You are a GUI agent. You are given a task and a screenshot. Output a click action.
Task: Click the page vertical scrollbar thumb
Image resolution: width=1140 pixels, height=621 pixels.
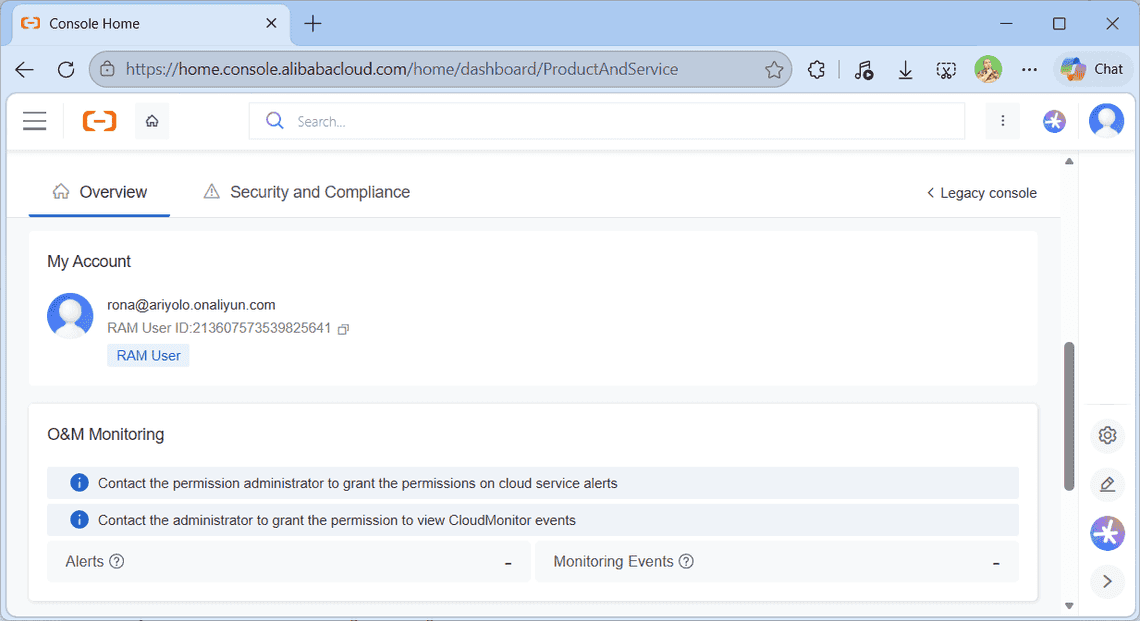tap(1069, 415)
